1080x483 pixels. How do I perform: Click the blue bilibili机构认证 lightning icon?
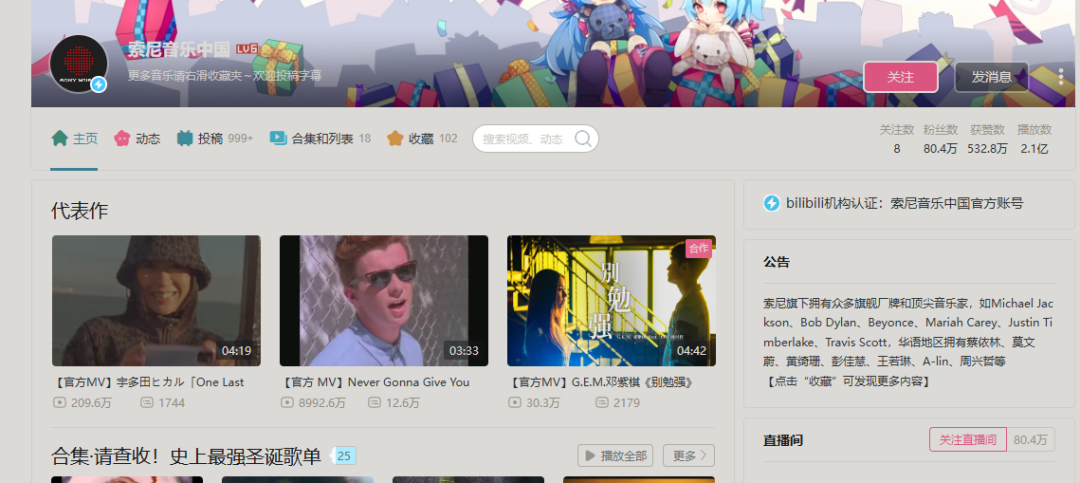coord(771,203)
